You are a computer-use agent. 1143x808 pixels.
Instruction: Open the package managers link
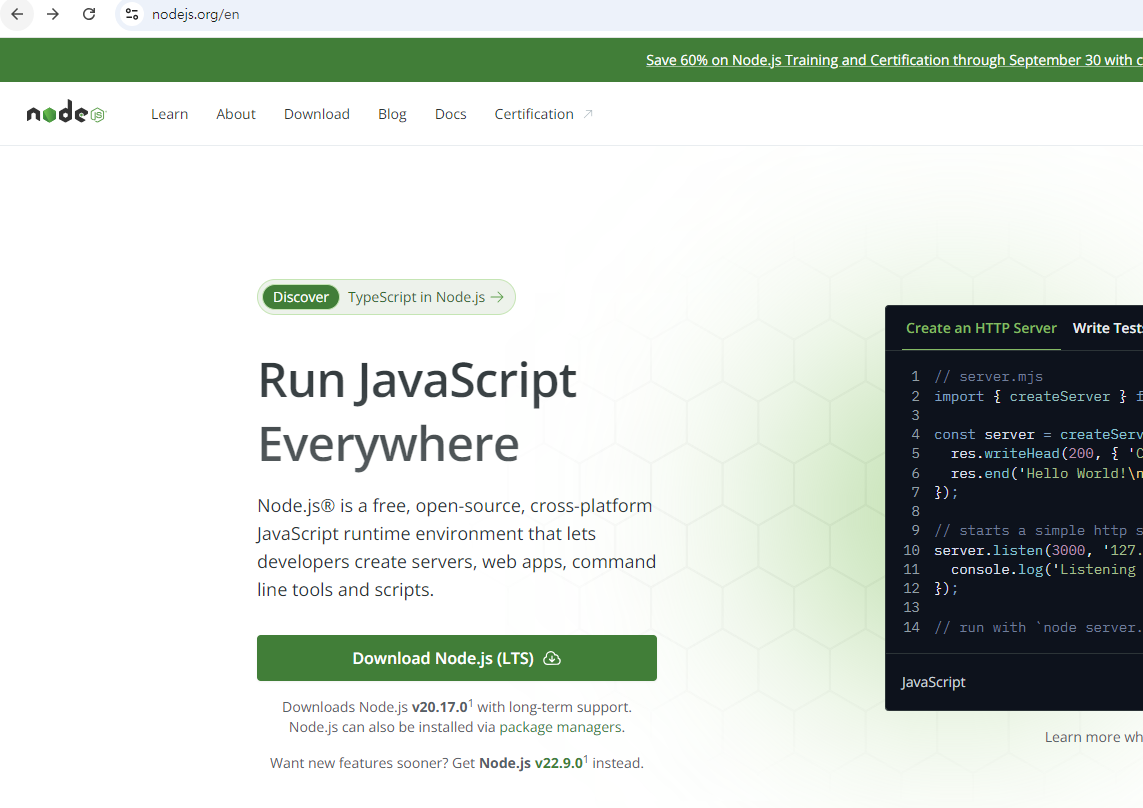[561, 727]
